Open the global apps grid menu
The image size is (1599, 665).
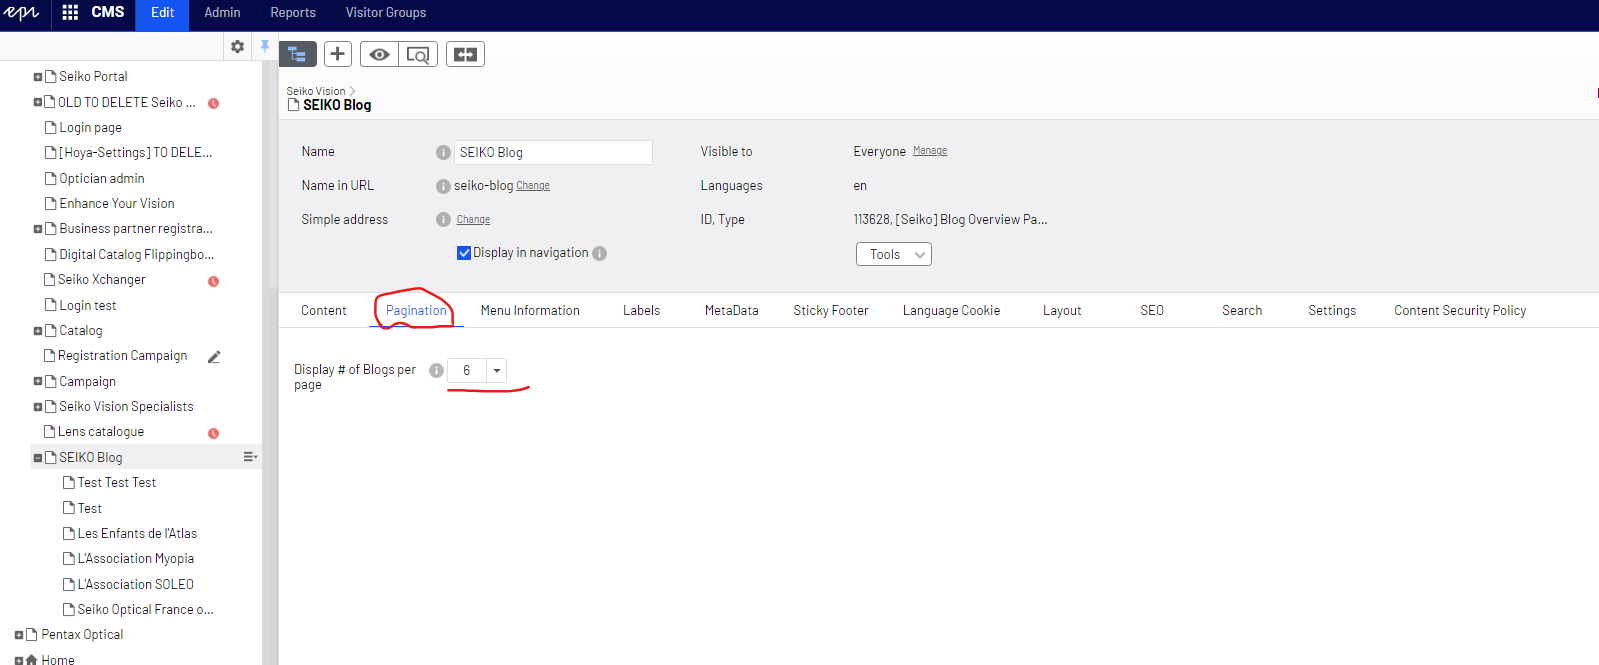[70, 12]
